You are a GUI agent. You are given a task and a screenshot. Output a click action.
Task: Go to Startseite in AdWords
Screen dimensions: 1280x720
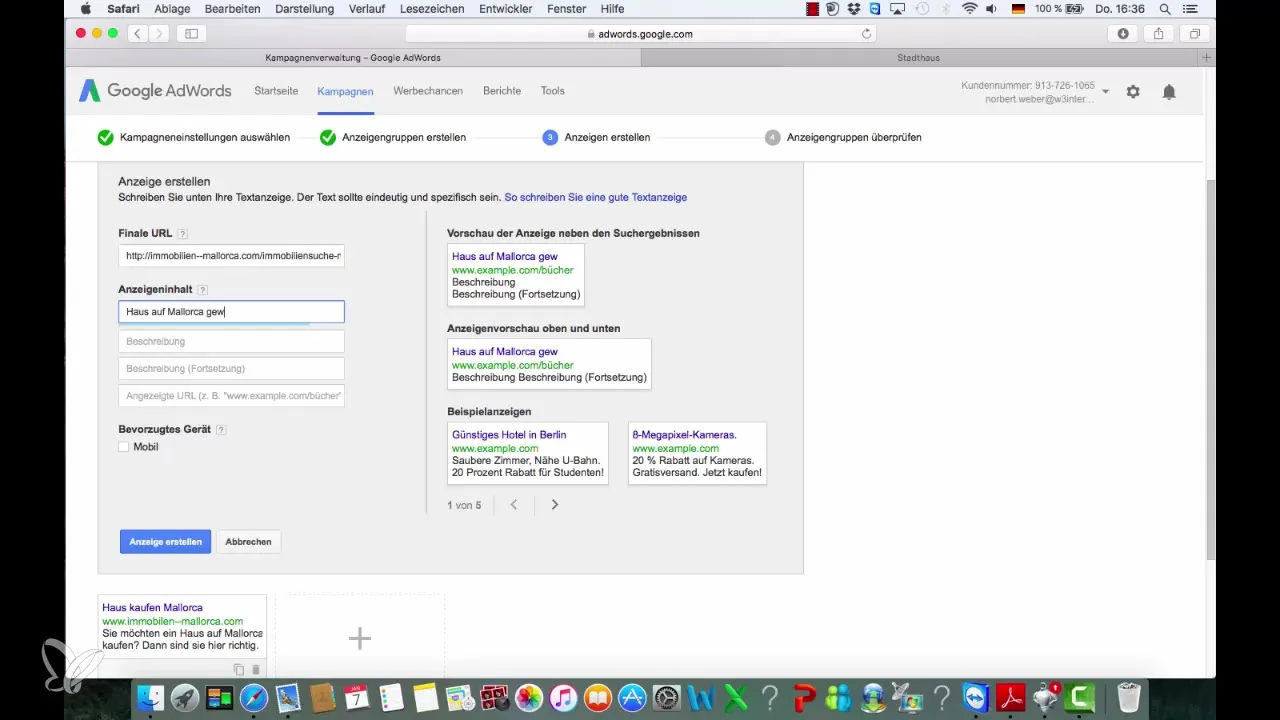coord(276,91)
